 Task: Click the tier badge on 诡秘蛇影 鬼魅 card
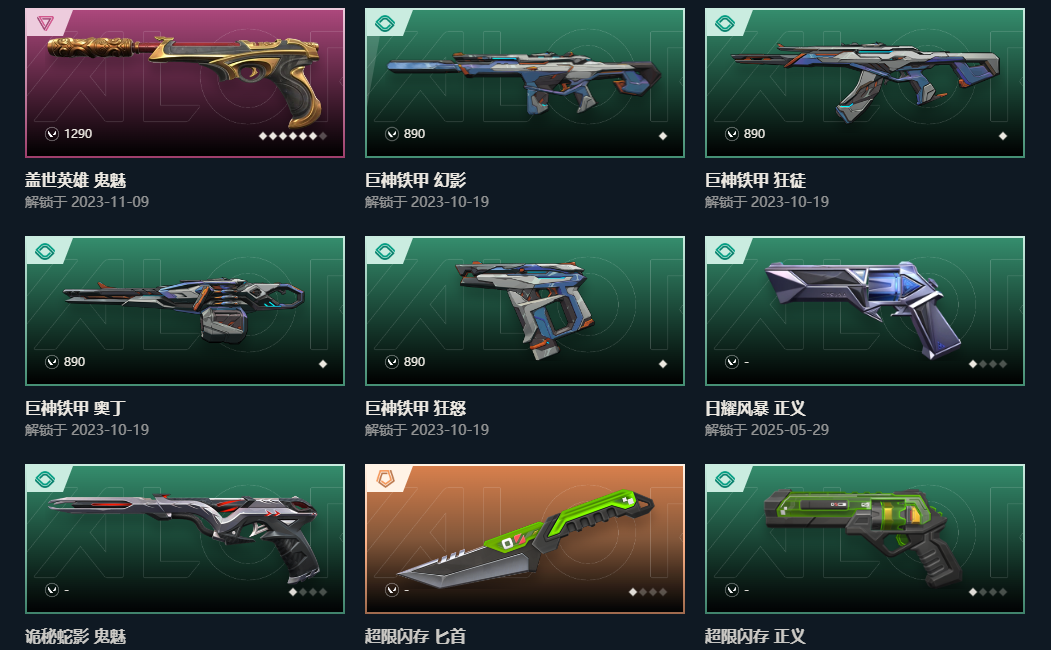(x=45, y=479)
